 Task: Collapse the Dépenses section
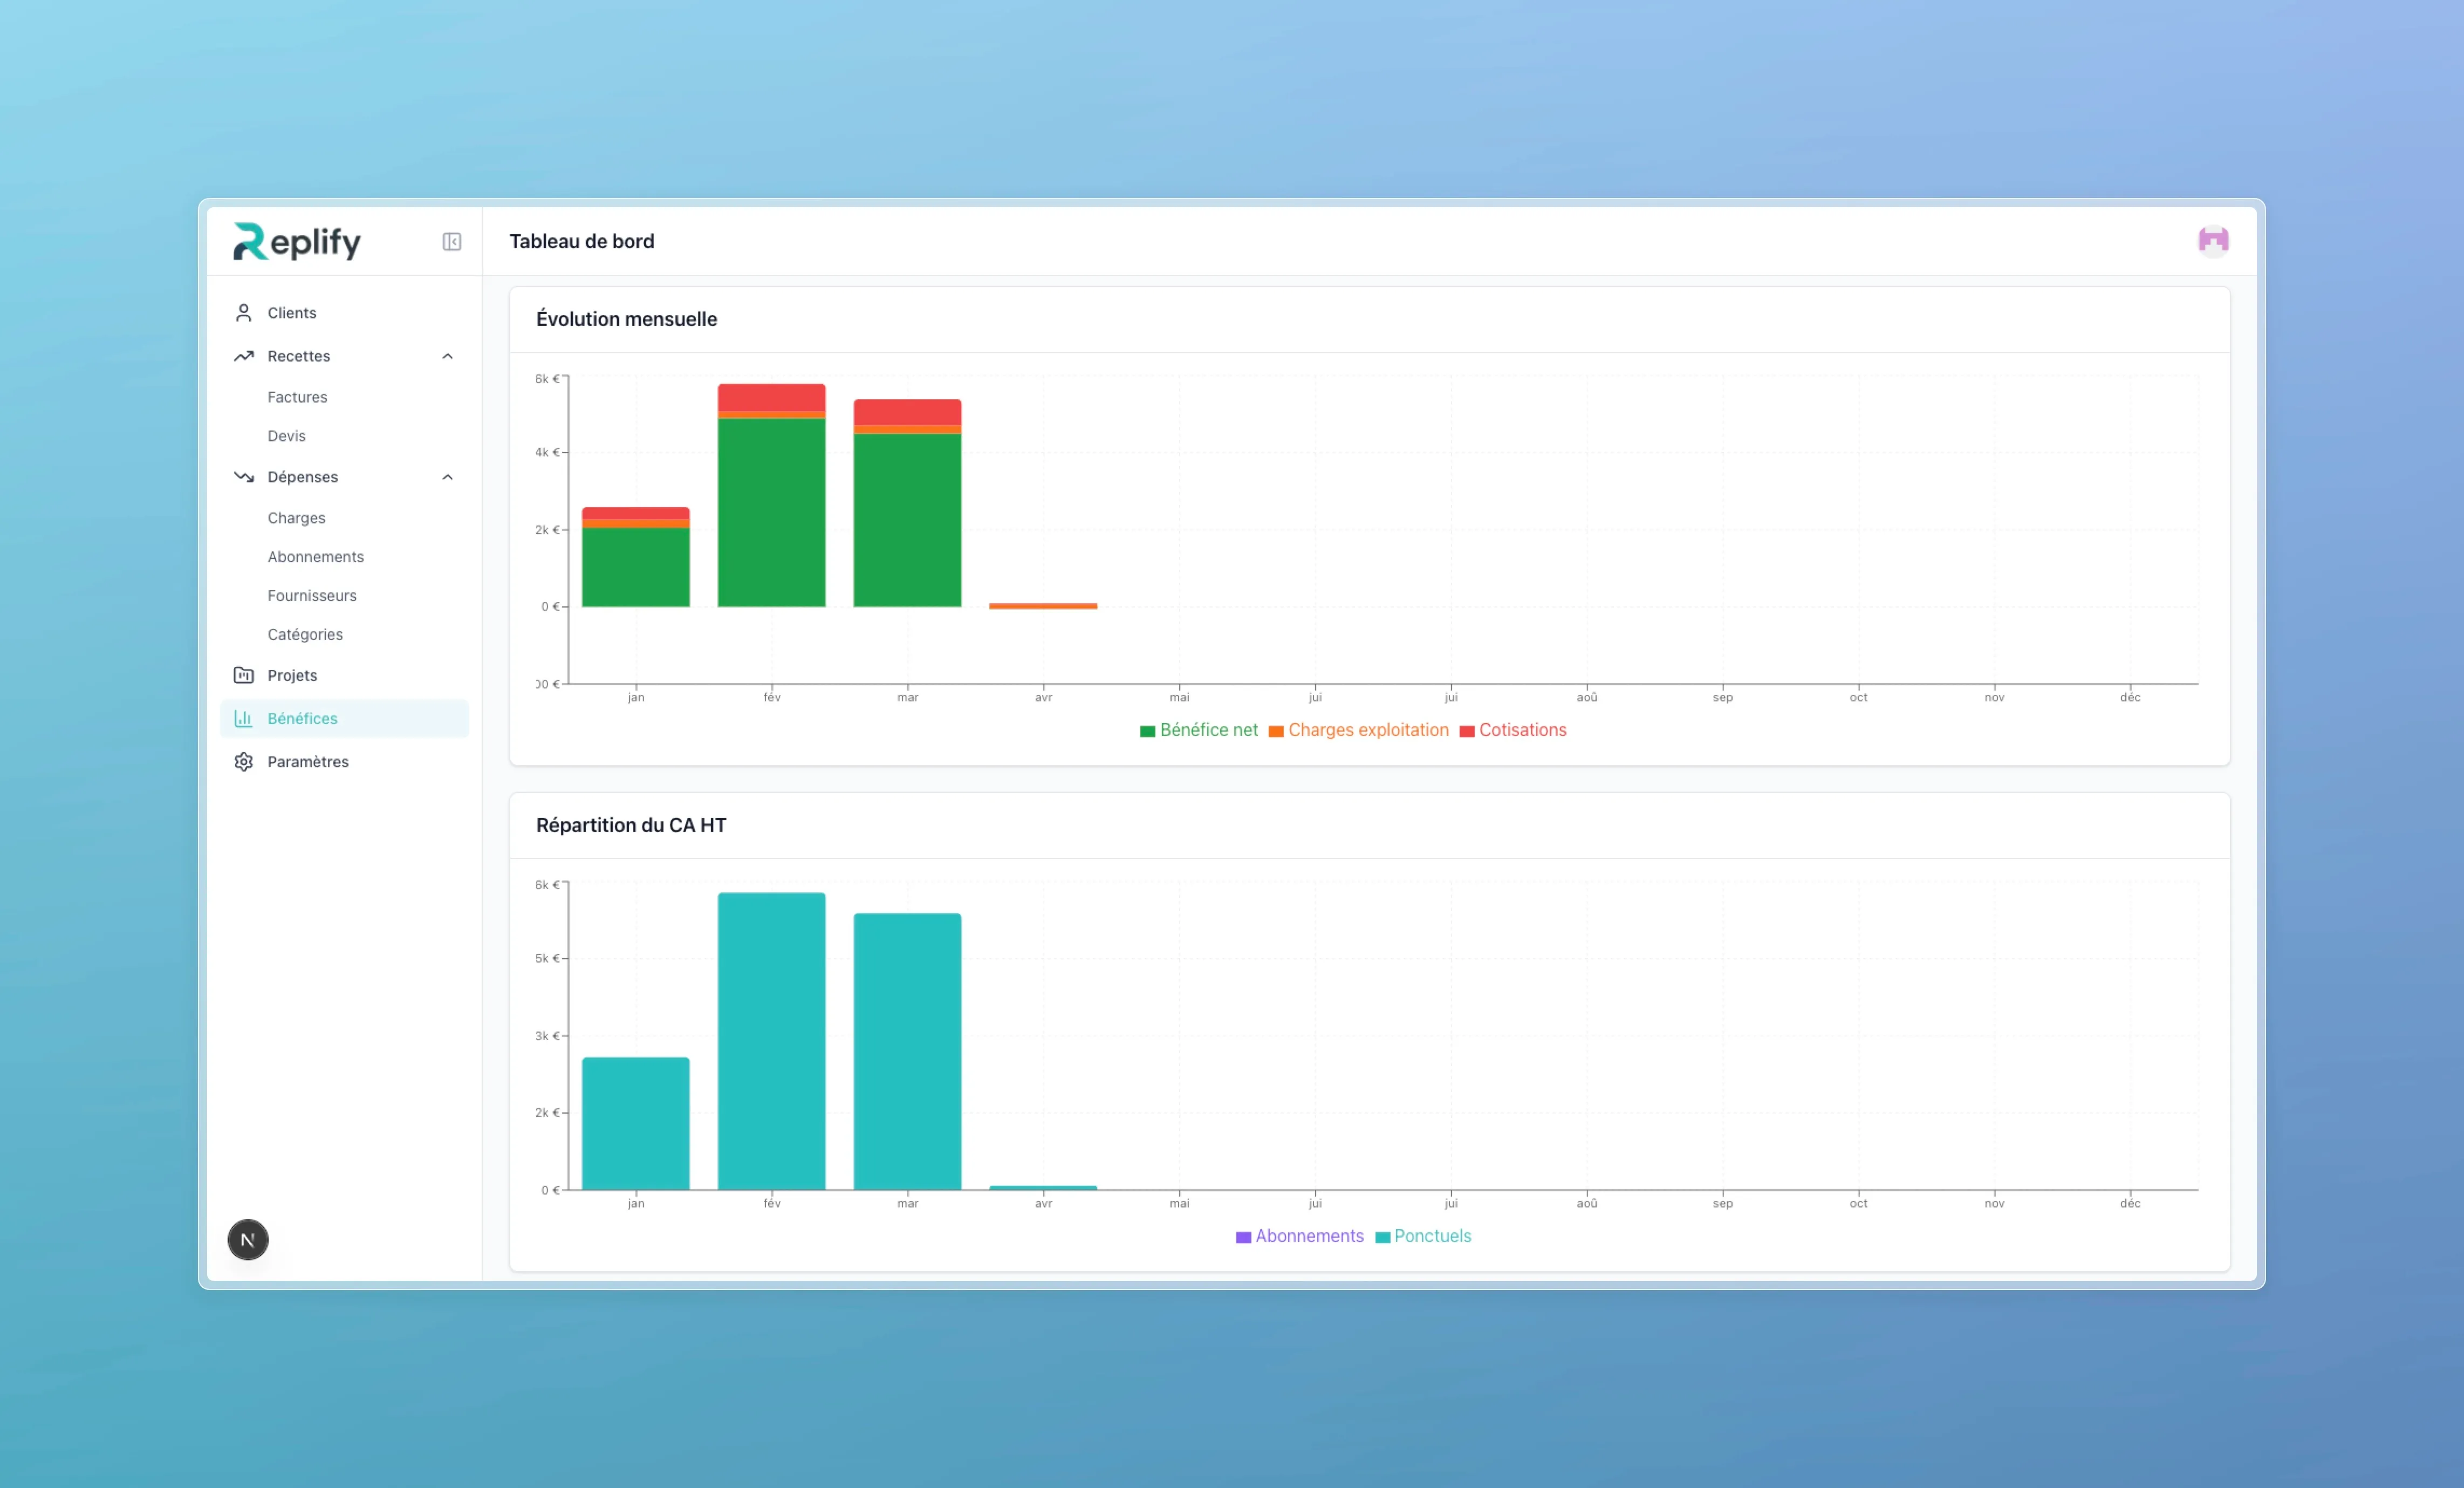447,477
